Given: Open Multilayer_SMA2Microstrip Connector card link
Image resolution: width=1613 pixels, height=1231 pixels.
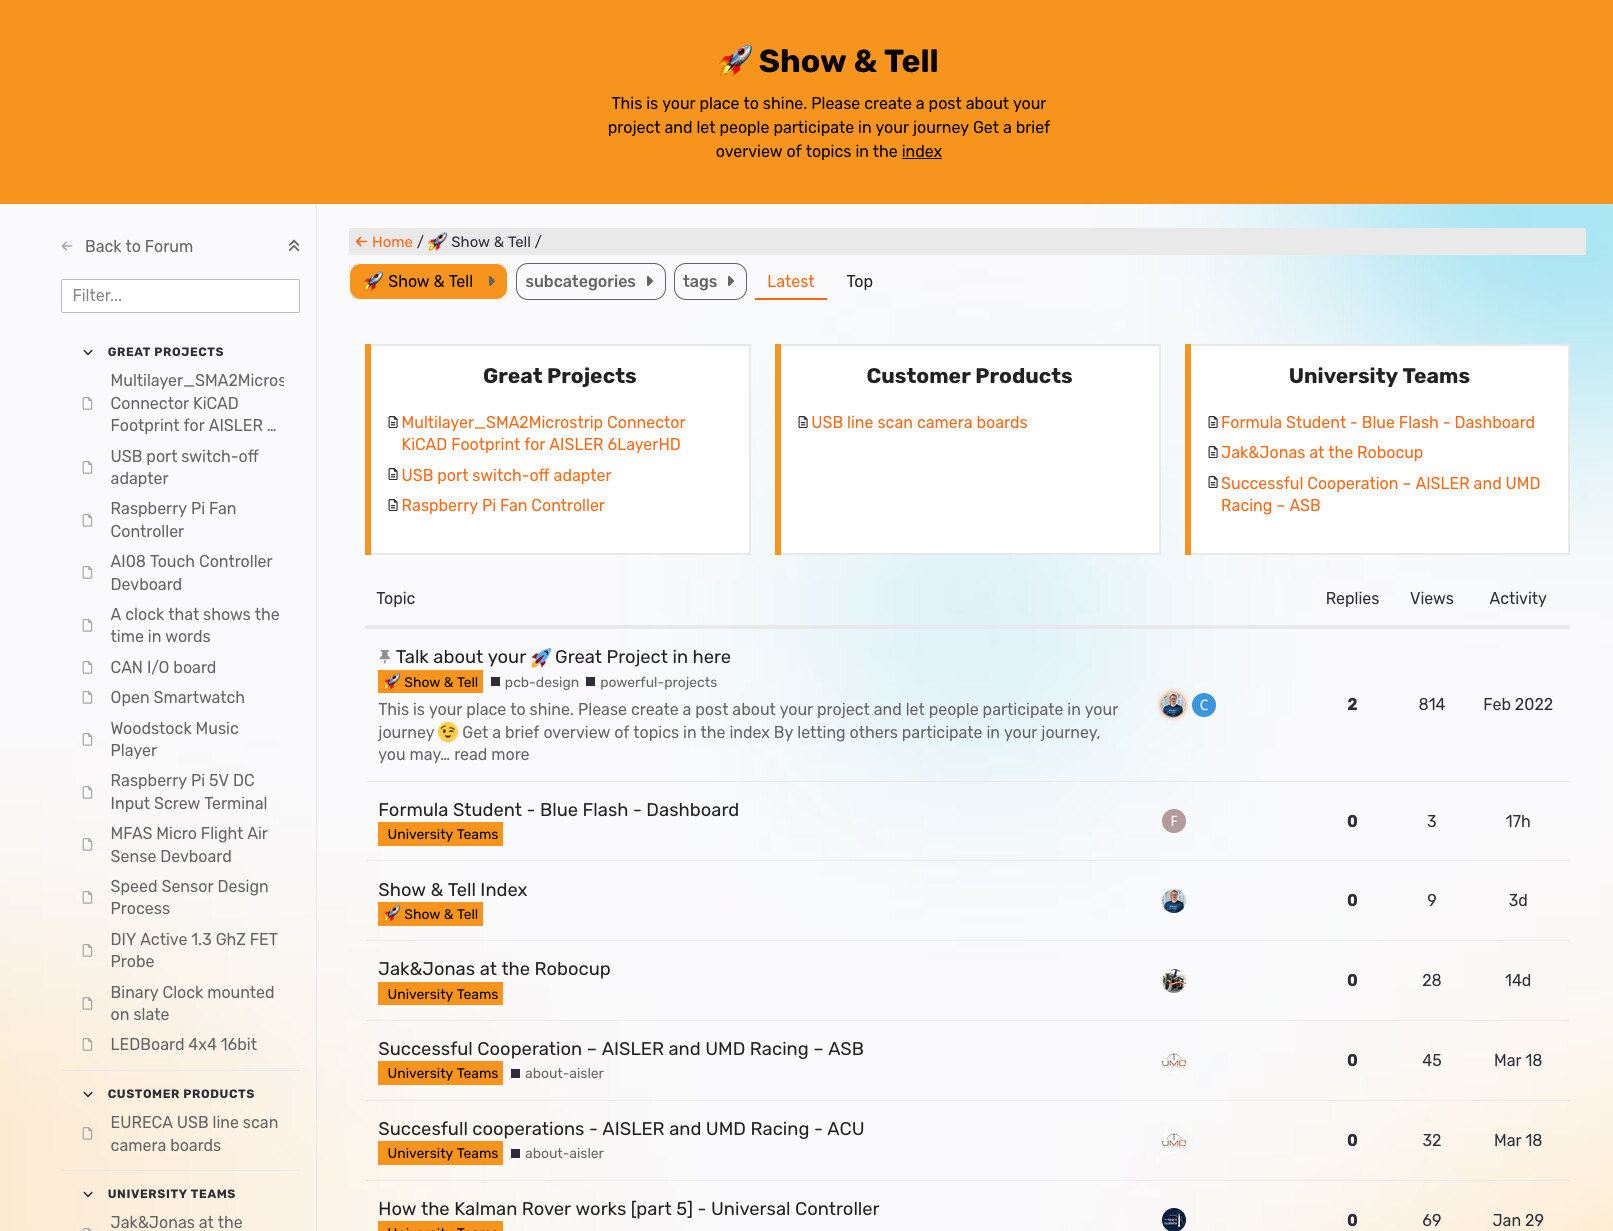Looking at the screenshot, I should click(x=543, y=433).
